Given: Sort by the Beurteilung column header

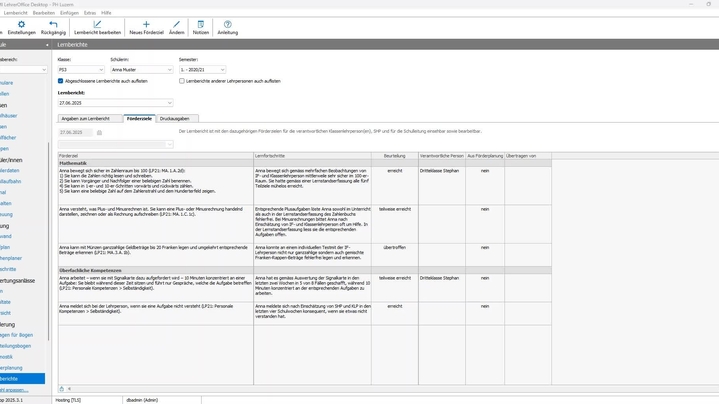Looking at the screenshot, I should tap(394, 156).
